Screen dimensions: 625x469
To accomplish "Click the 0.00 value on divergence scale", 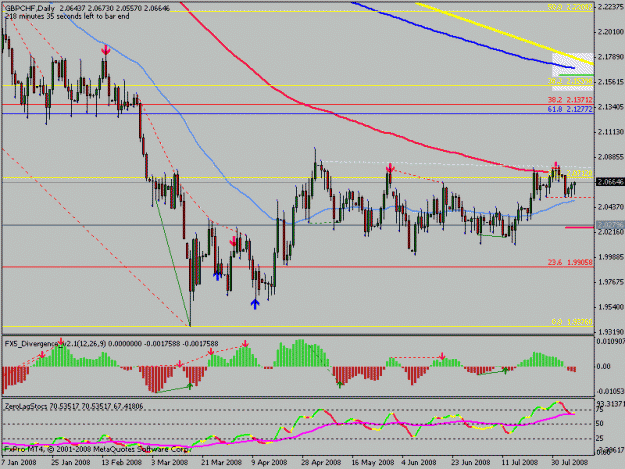I will click(x=604, y=366).
